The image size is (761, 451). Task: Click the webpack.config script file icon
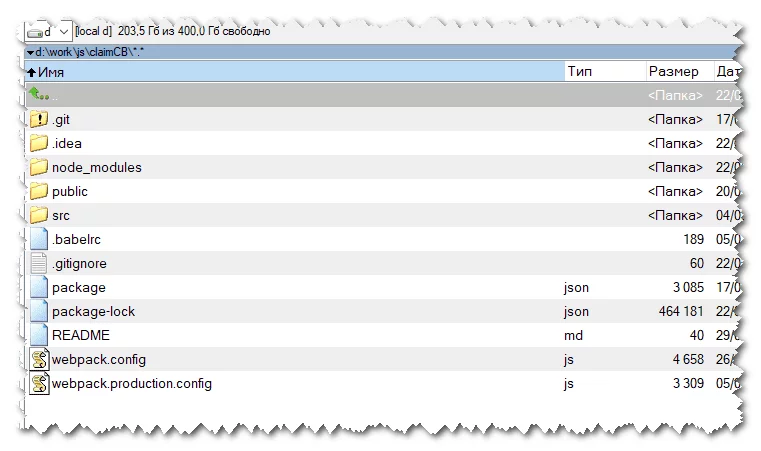[x=39, y=359]
